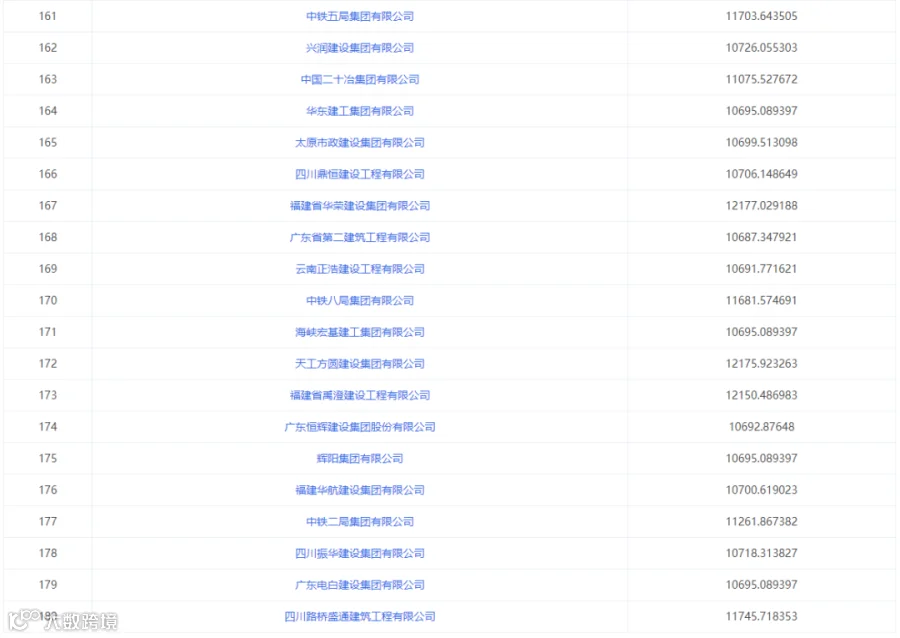Click rank number 165
Image resolution: width=900 pixels, height=638 pixels.
pos(48,142)
